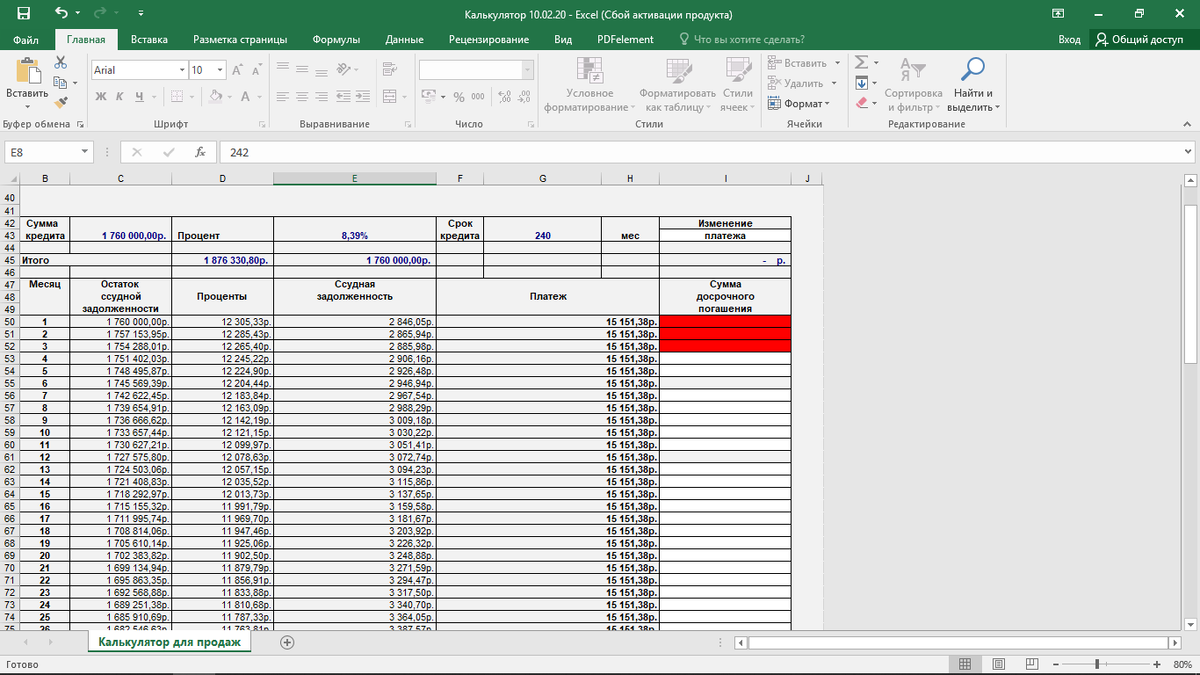
Task: Switch to the Вставка tab
Action: 149,39
